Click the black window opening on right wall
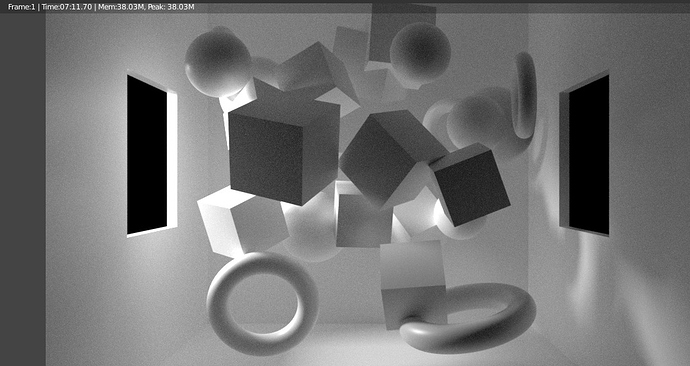 click(589, 155)
